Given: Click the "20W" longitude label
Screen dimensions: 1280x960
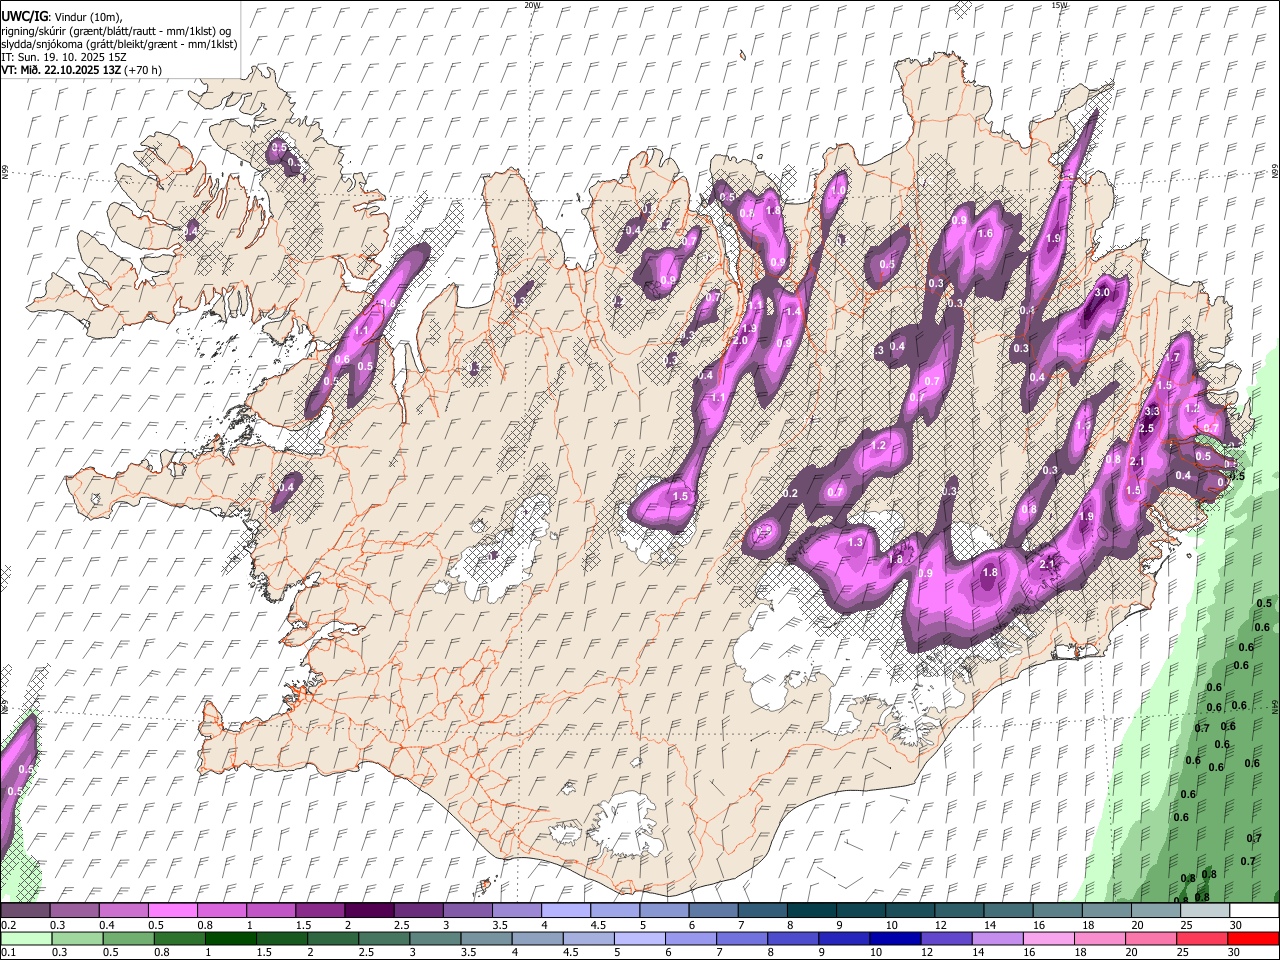Looking at the screenshot, I should coord(532,5).
